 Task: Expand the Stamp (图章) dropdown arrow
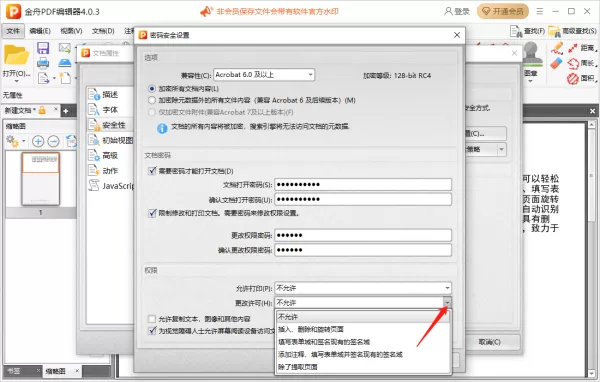click(531, 81)
